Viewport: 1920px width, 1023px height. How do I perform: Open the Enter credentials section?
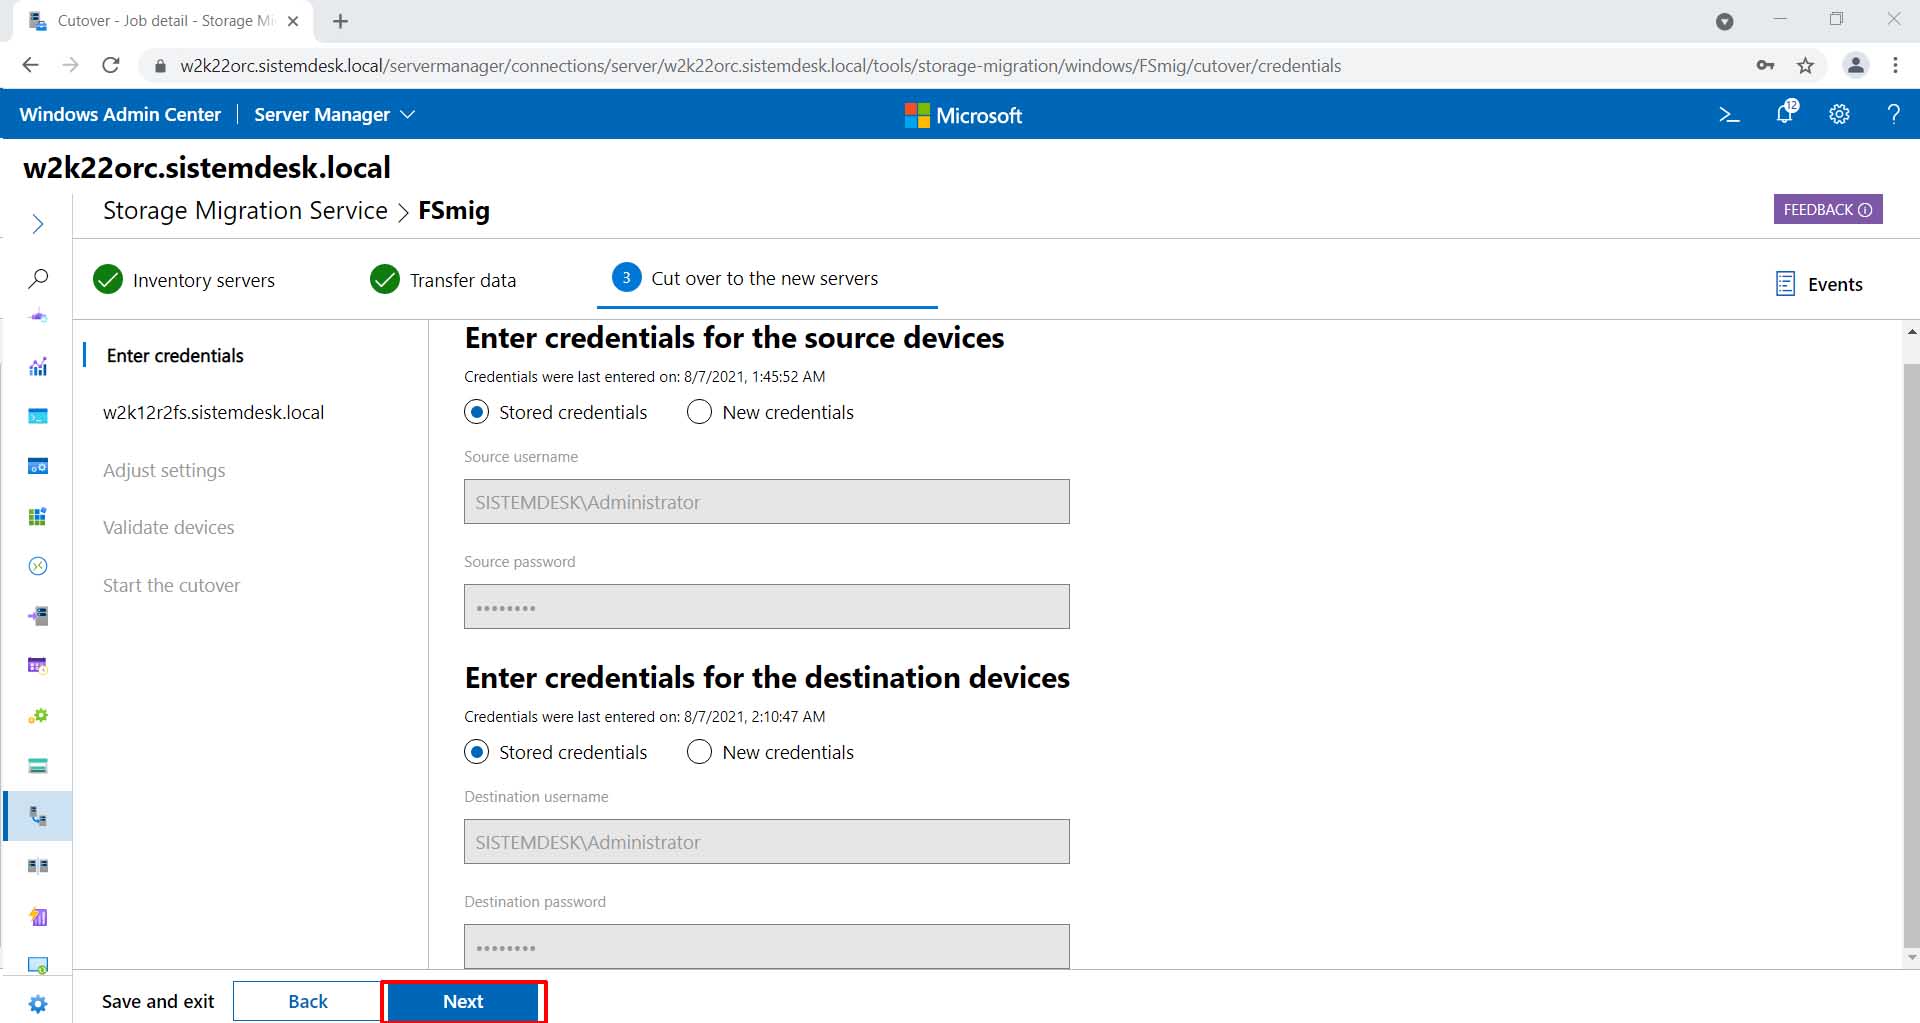[175, 356]
